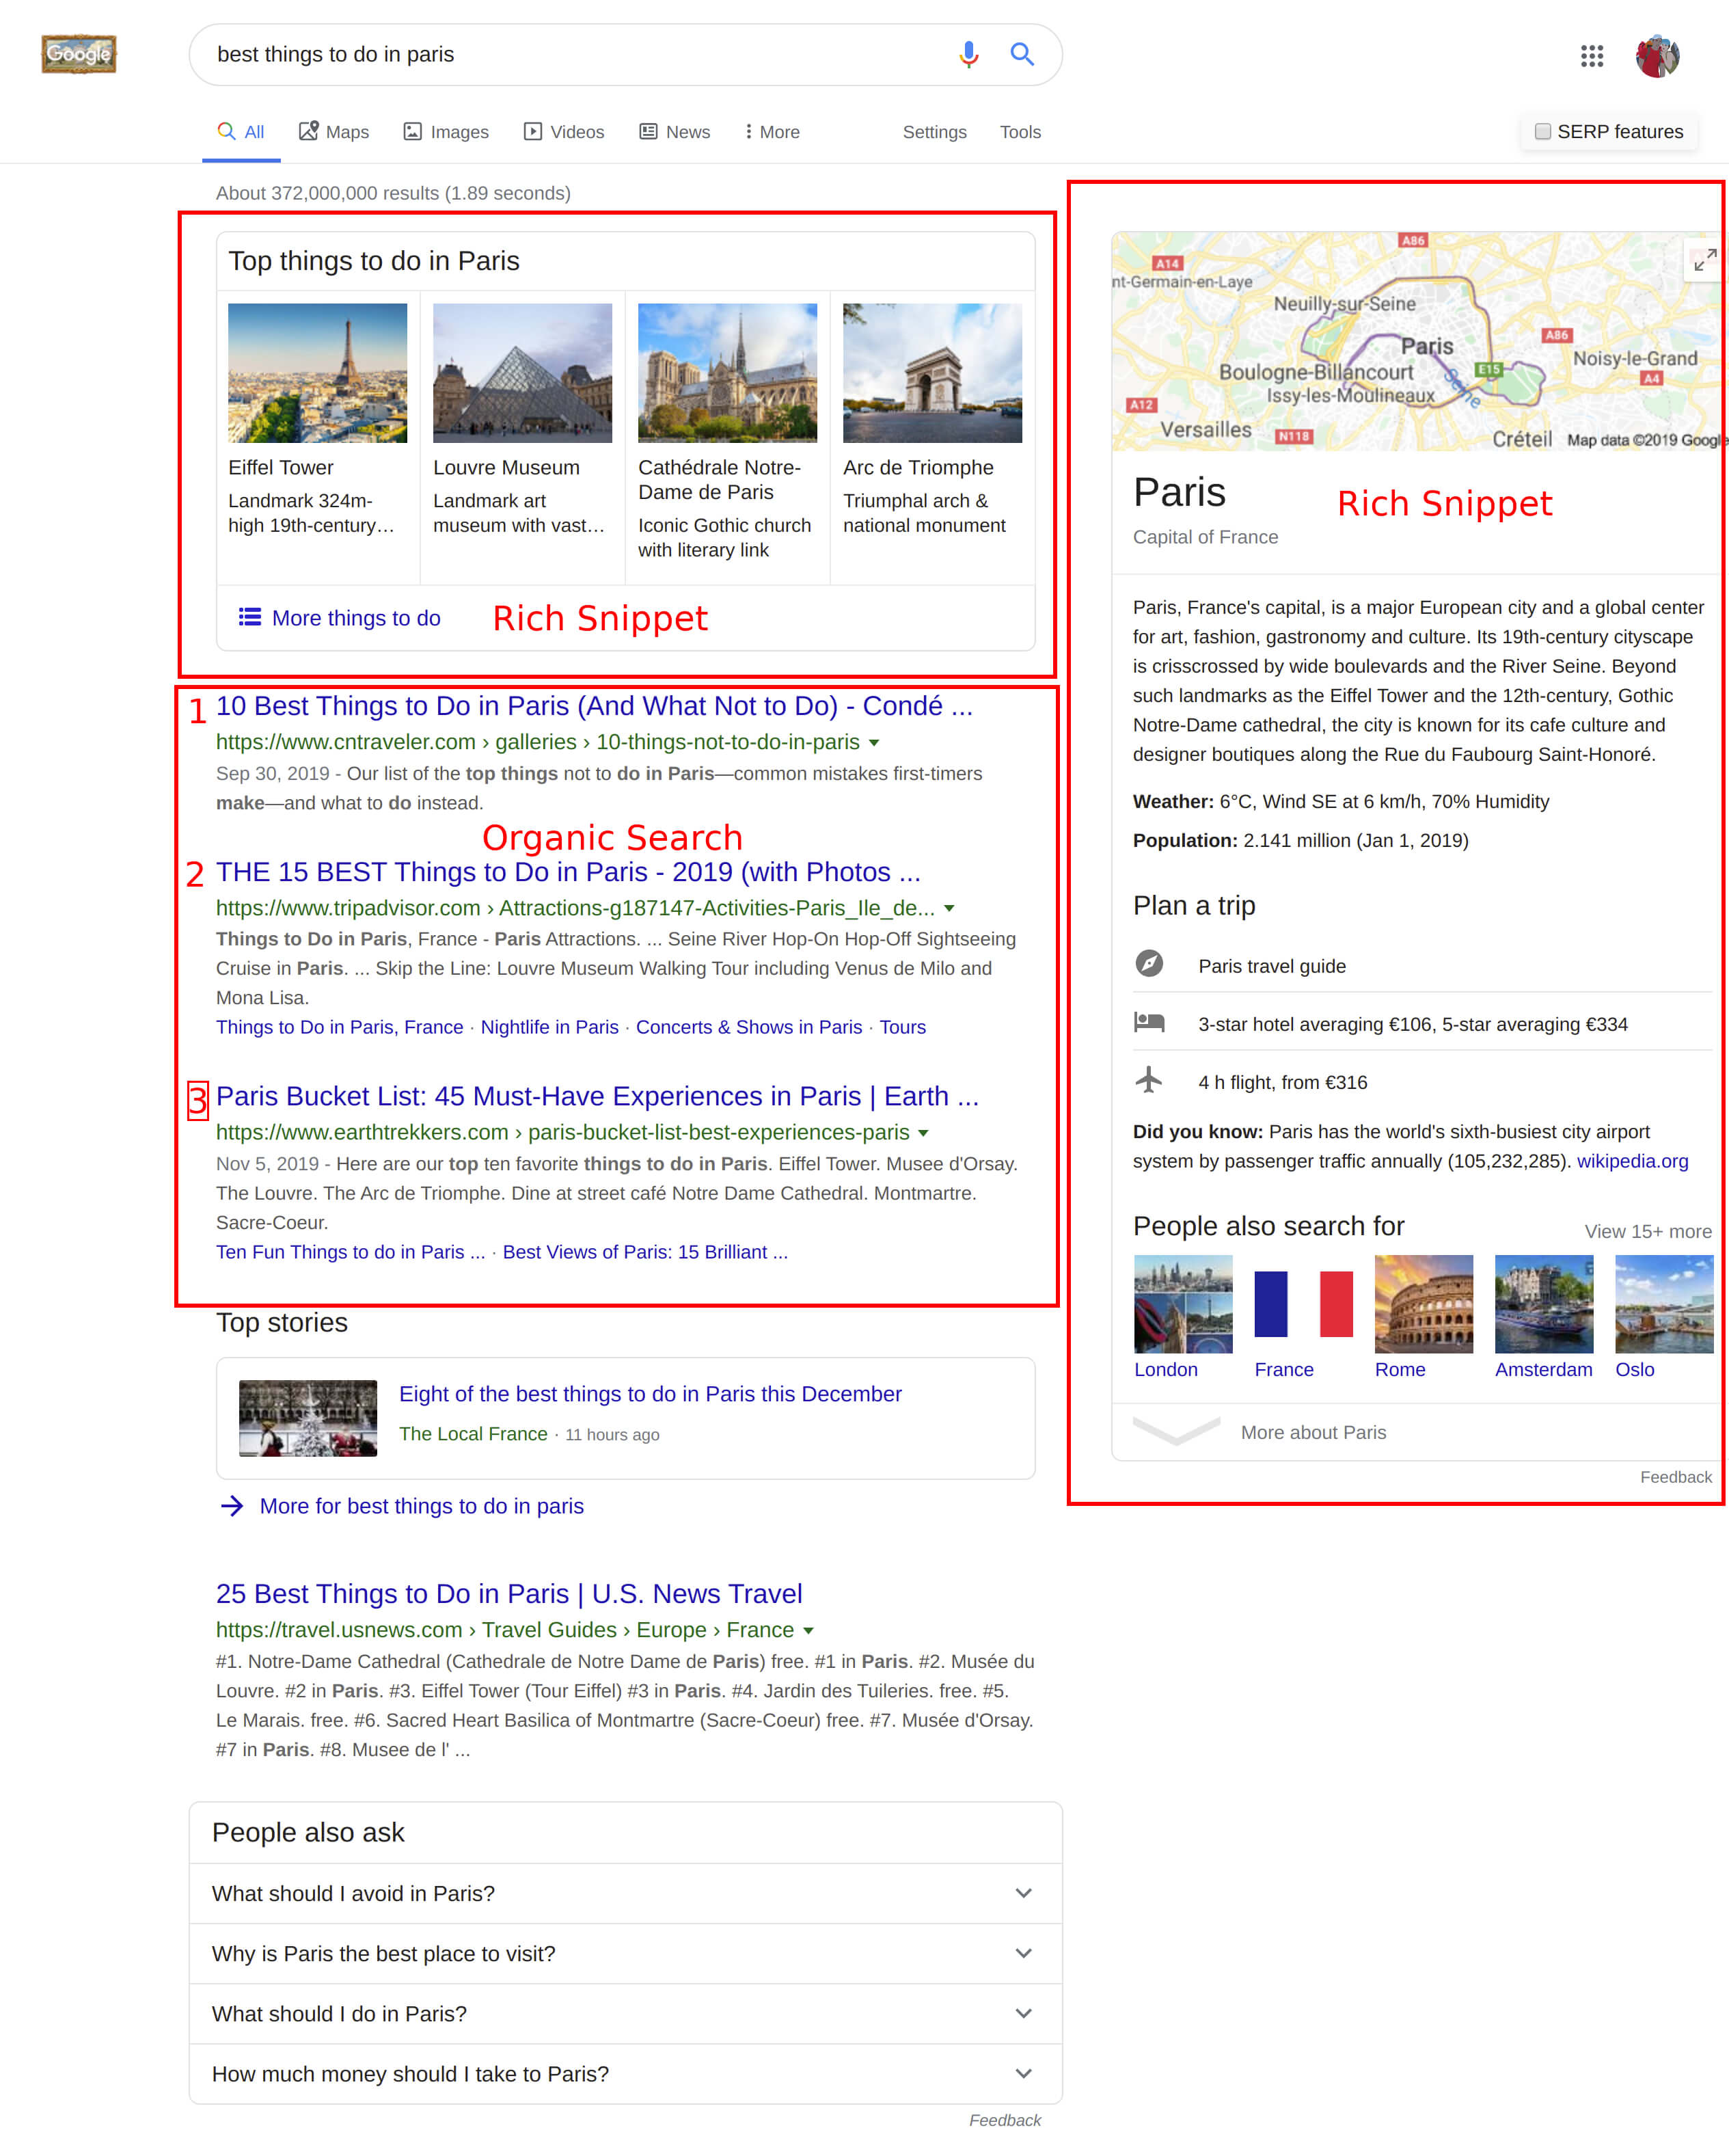Click the Images tab icon
The height and width of the screenshot is (2156, 1729).
point(413,131)
